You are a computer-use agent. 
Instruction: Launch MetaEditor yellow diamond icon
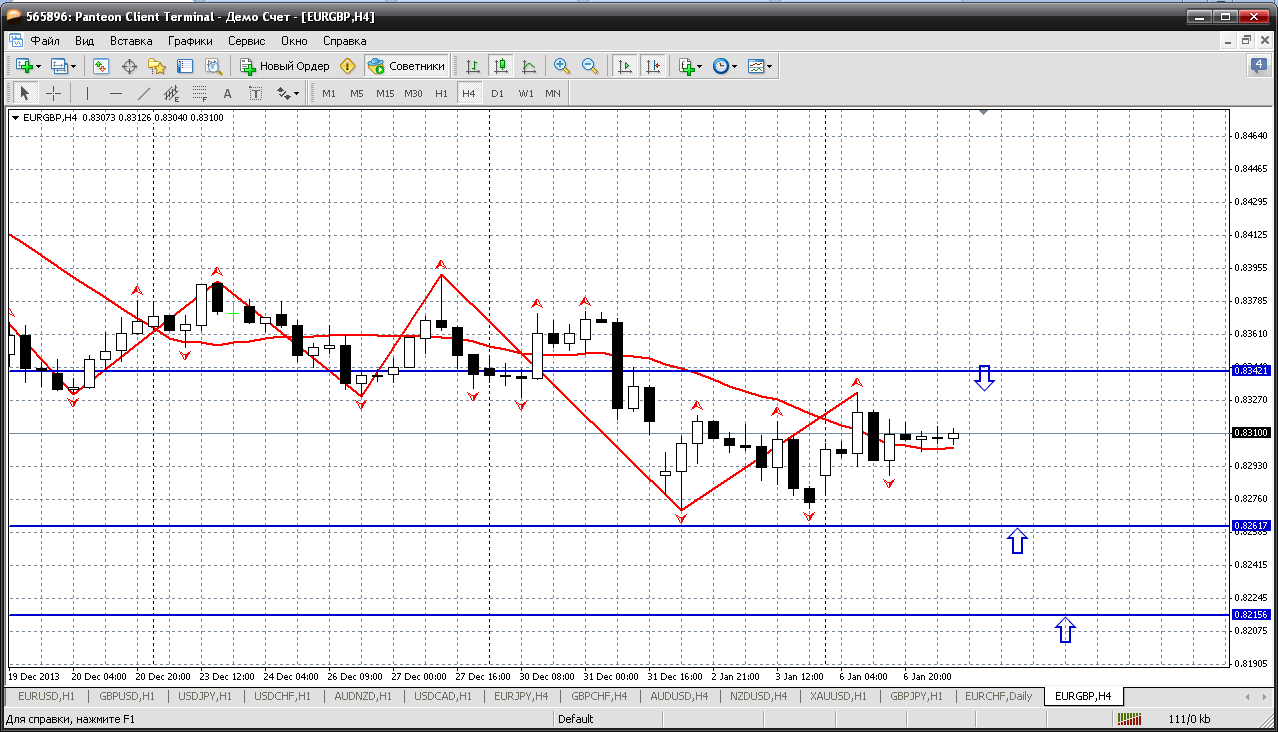(x=347, y=66)
